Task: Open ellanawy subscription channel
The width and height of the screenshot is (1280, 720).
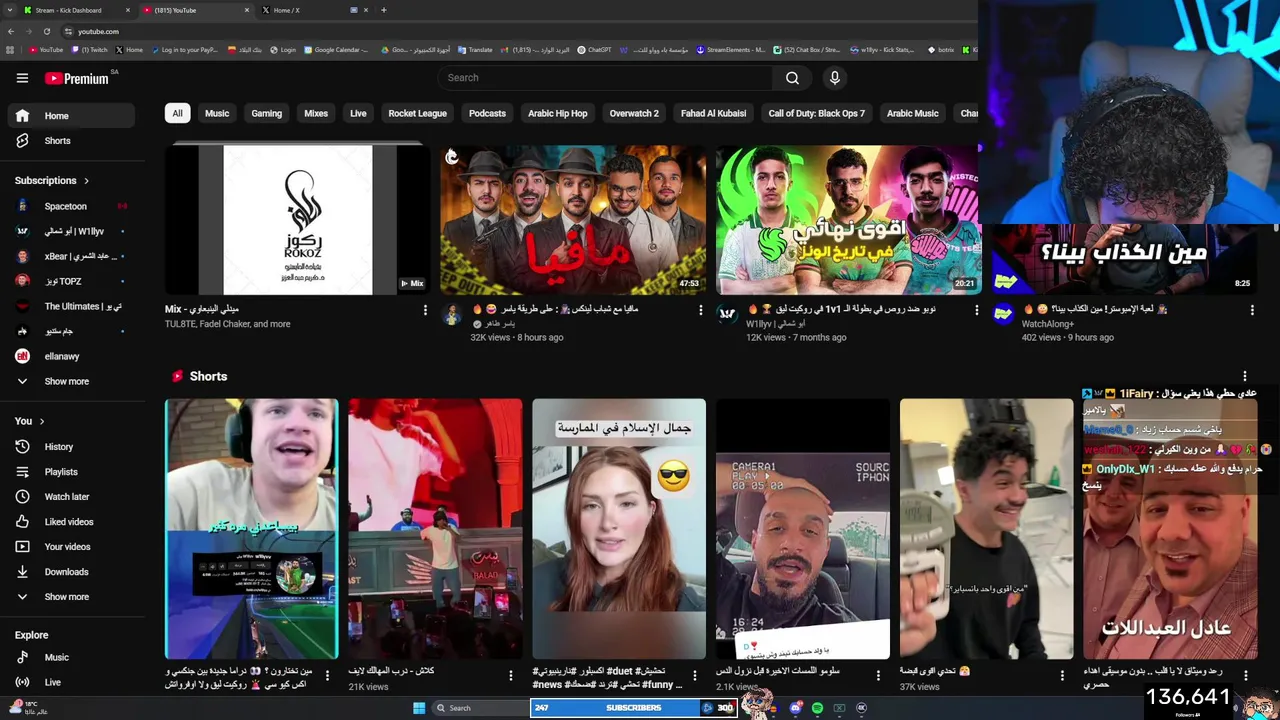Action: point(70,356)
